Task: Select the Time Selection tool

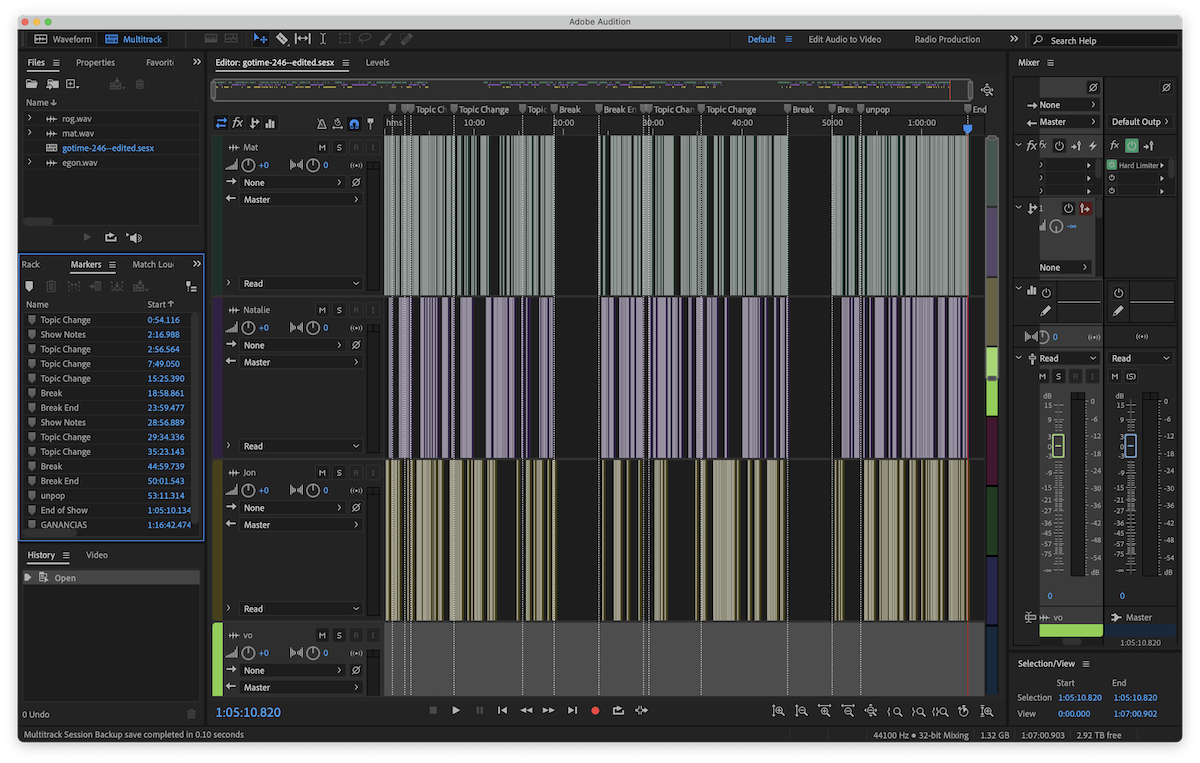Action: (x=323, y=39)
